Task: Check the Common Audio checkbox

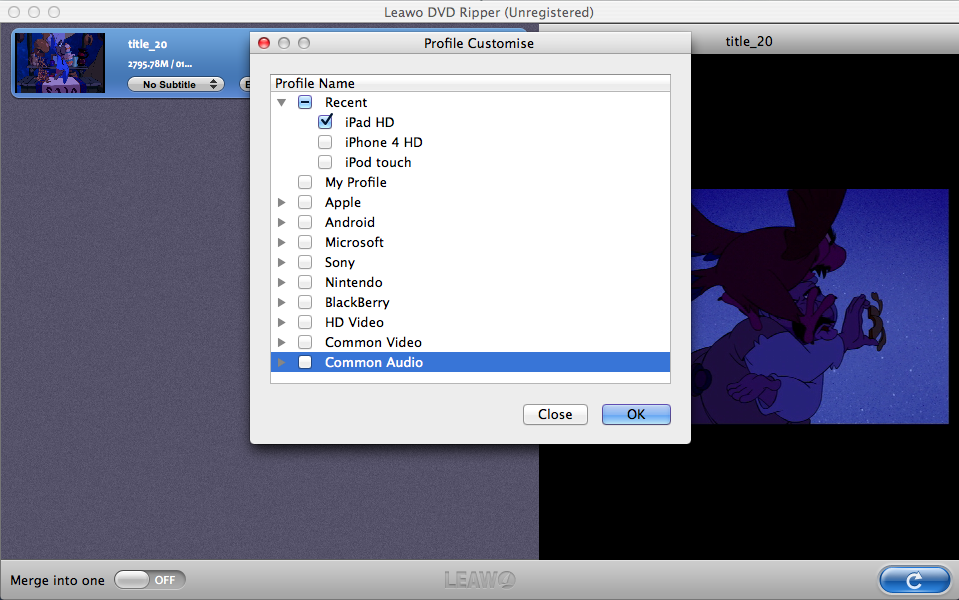Action: pyautogui.click(x=305, y=362)
